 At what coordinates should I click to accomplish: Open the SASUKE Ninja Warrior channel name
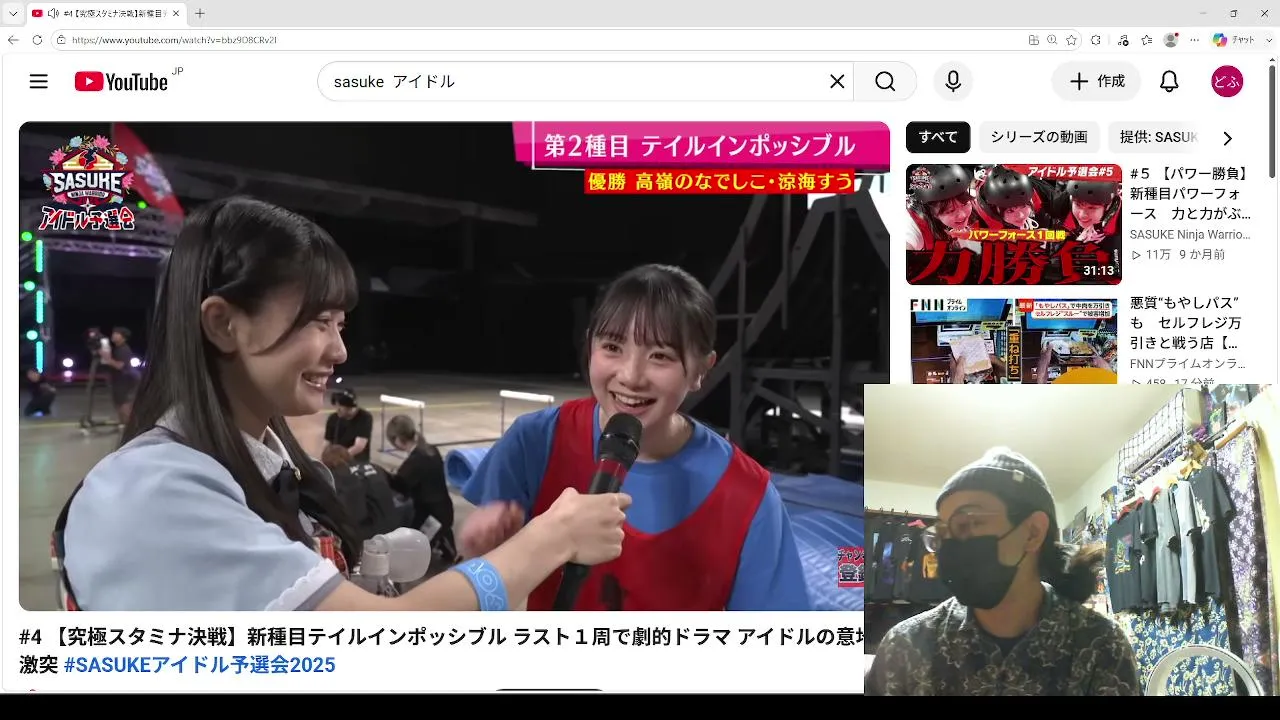point(1190,235)
